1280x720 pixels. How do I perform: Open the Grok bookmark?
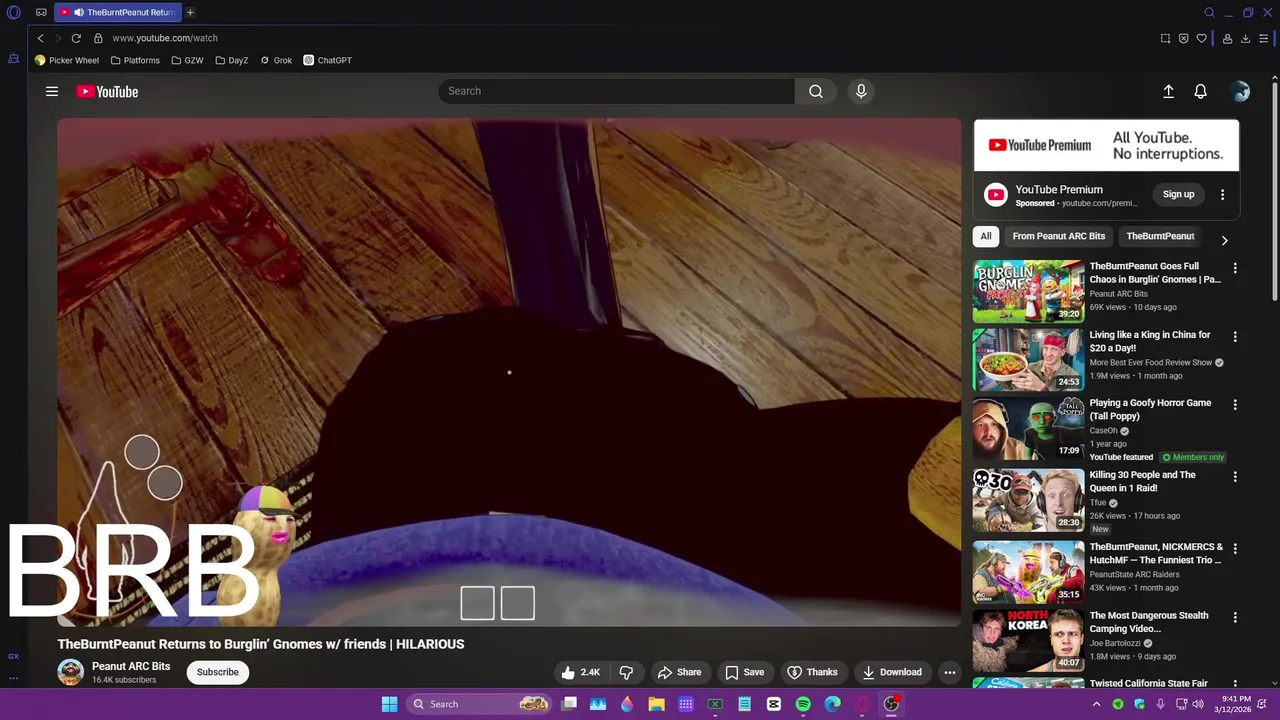pyautogui.click(x=276, y=60)
